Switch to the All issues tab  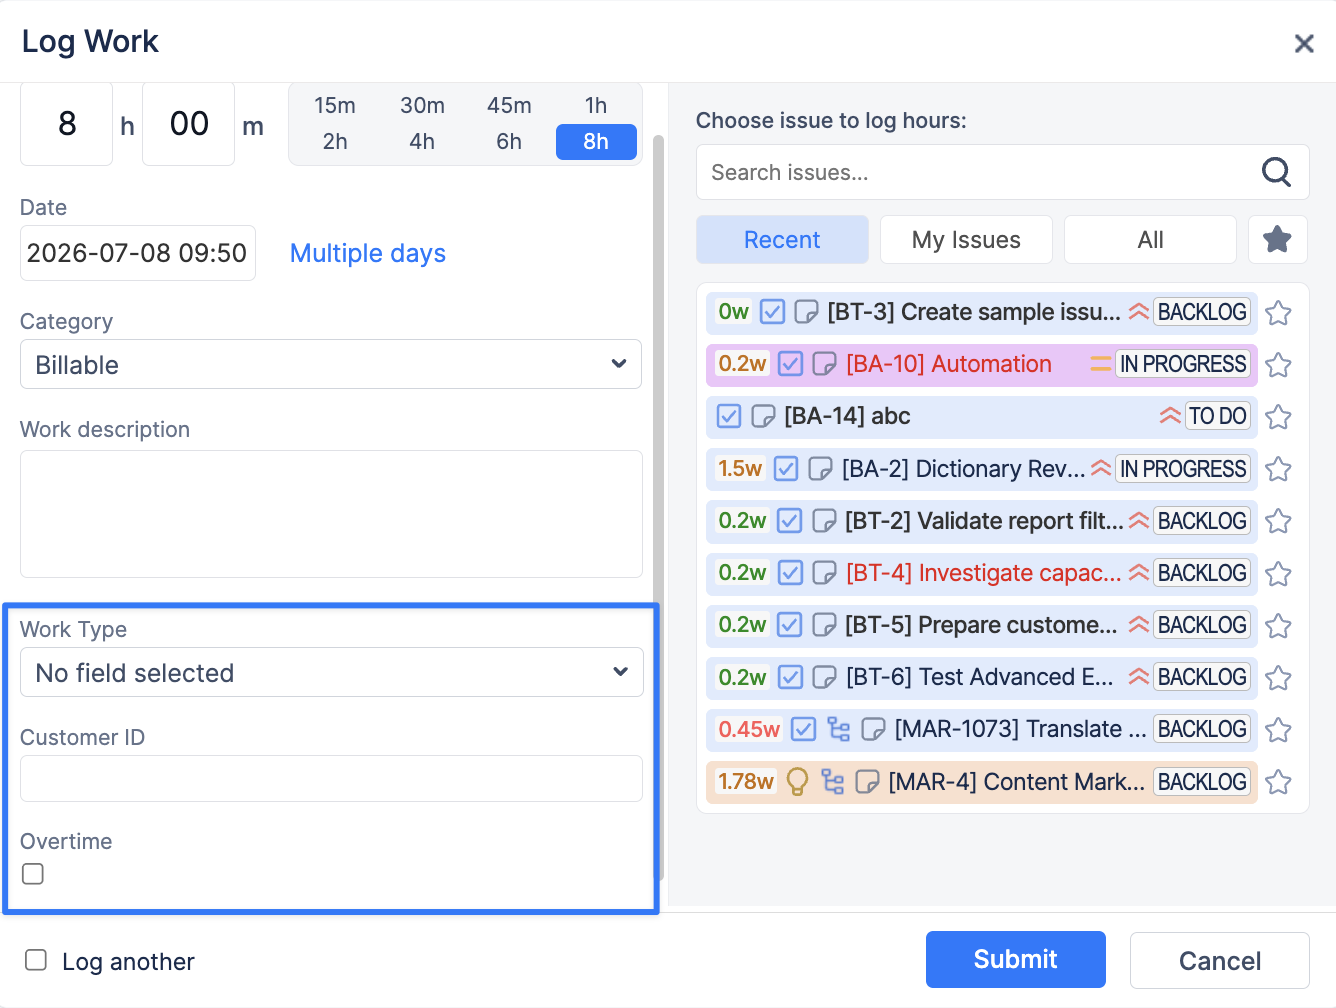[1150, 240]
